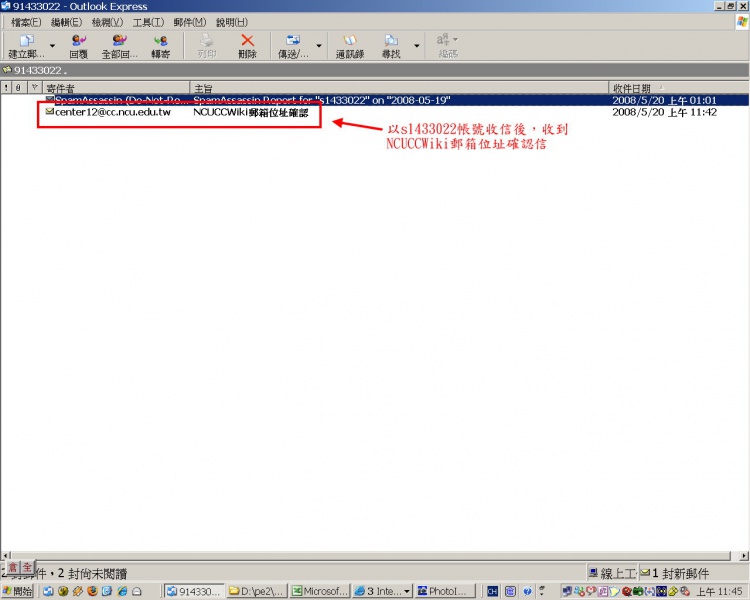Image resolution: width=750 pixels, height=600 pixels.
Task: Click the Reply toolbar icon
Action: pyautogui.click(x=78, y=45)
